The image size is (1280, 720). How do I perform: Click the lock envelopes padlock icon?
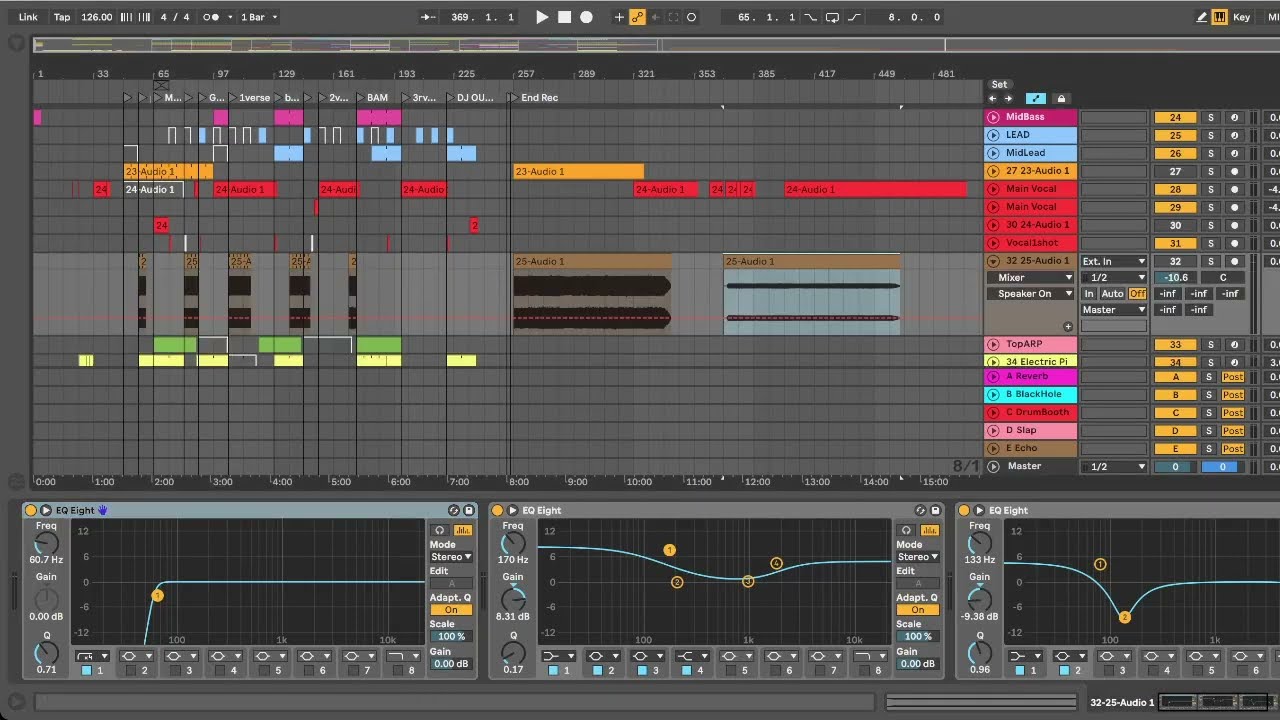(x=1061, y=99)
